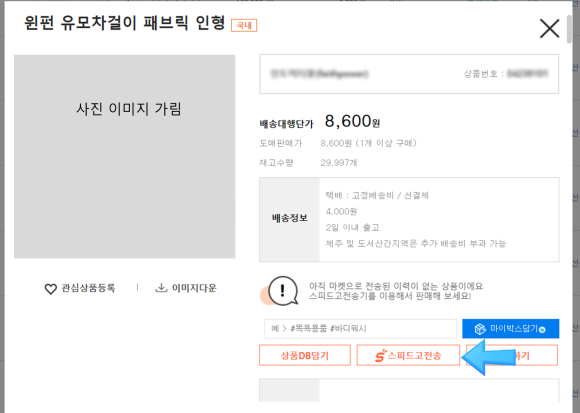580x413 pixels.
Task: Click the 국내 badge next to the product title
Action: (x=244, y=25)
